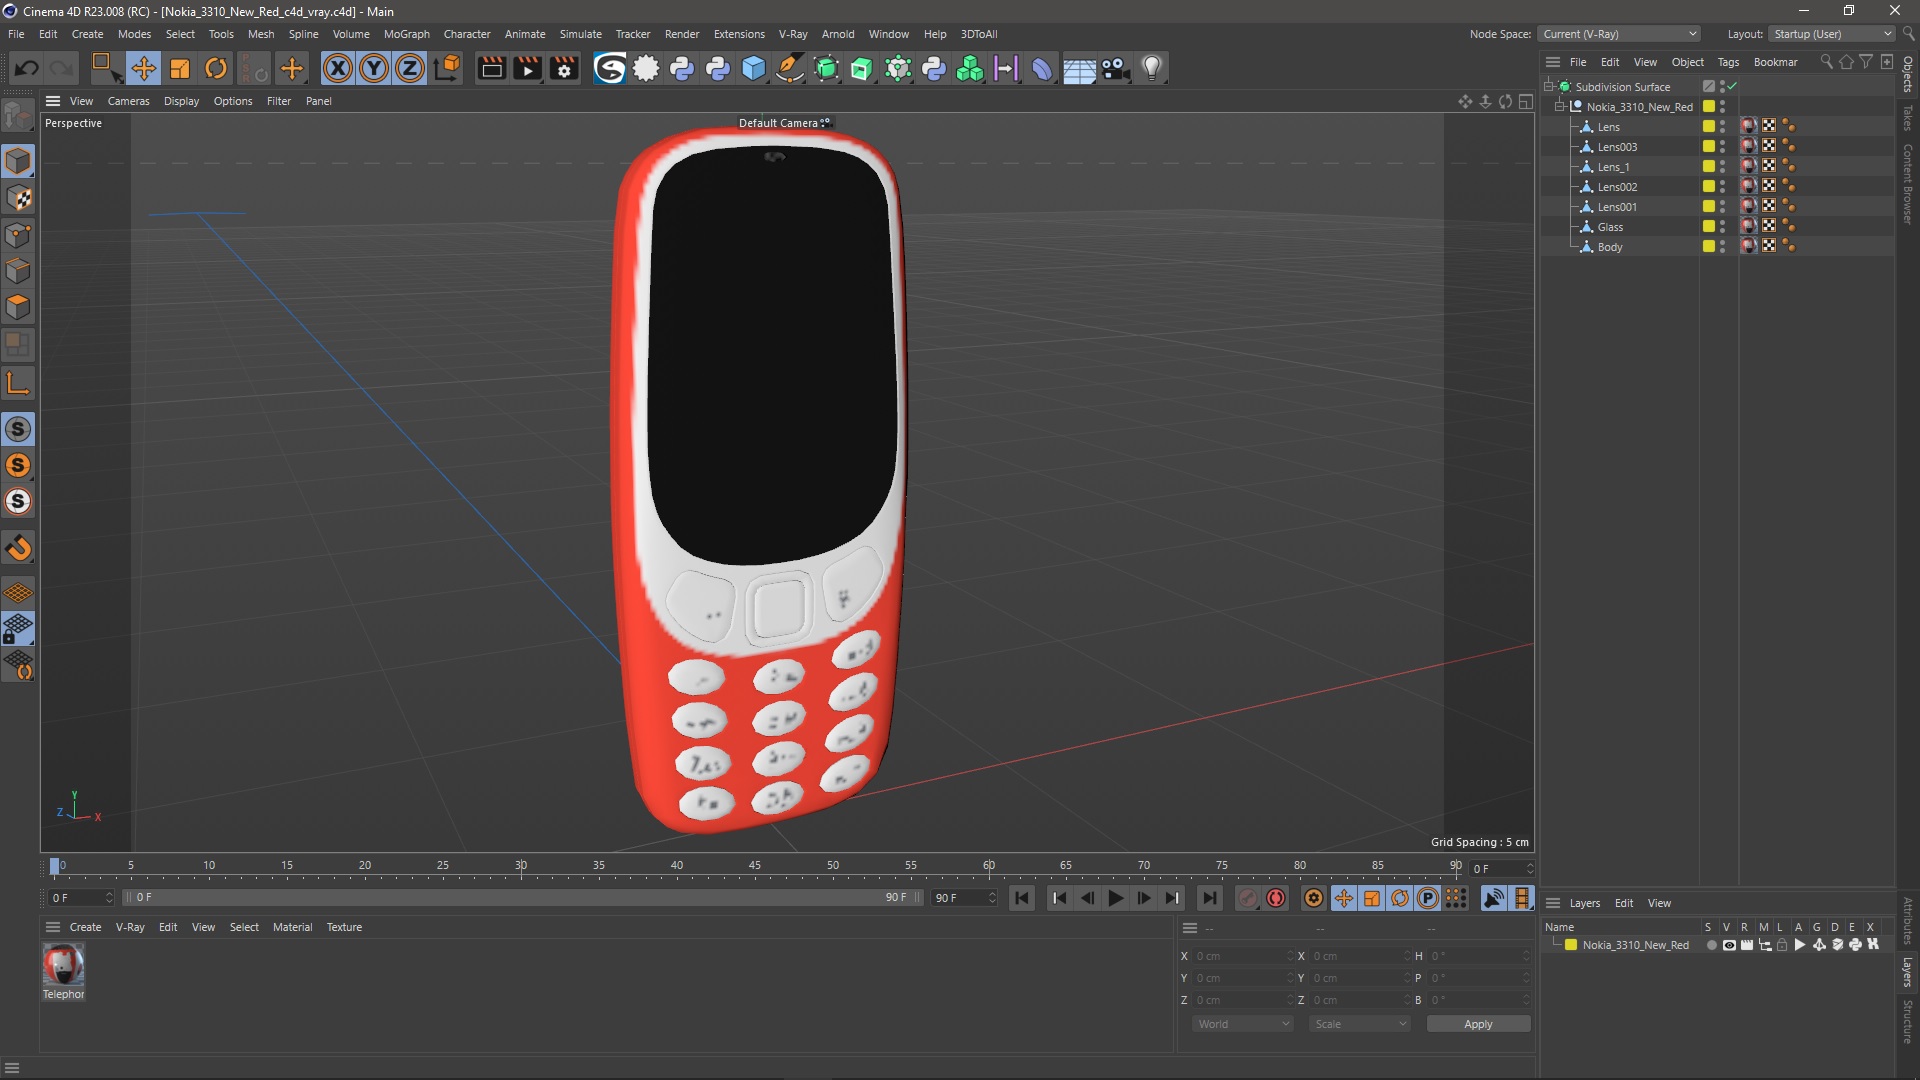Toggle Subdivision Surface enabled checkmark

click(1732, 87)
